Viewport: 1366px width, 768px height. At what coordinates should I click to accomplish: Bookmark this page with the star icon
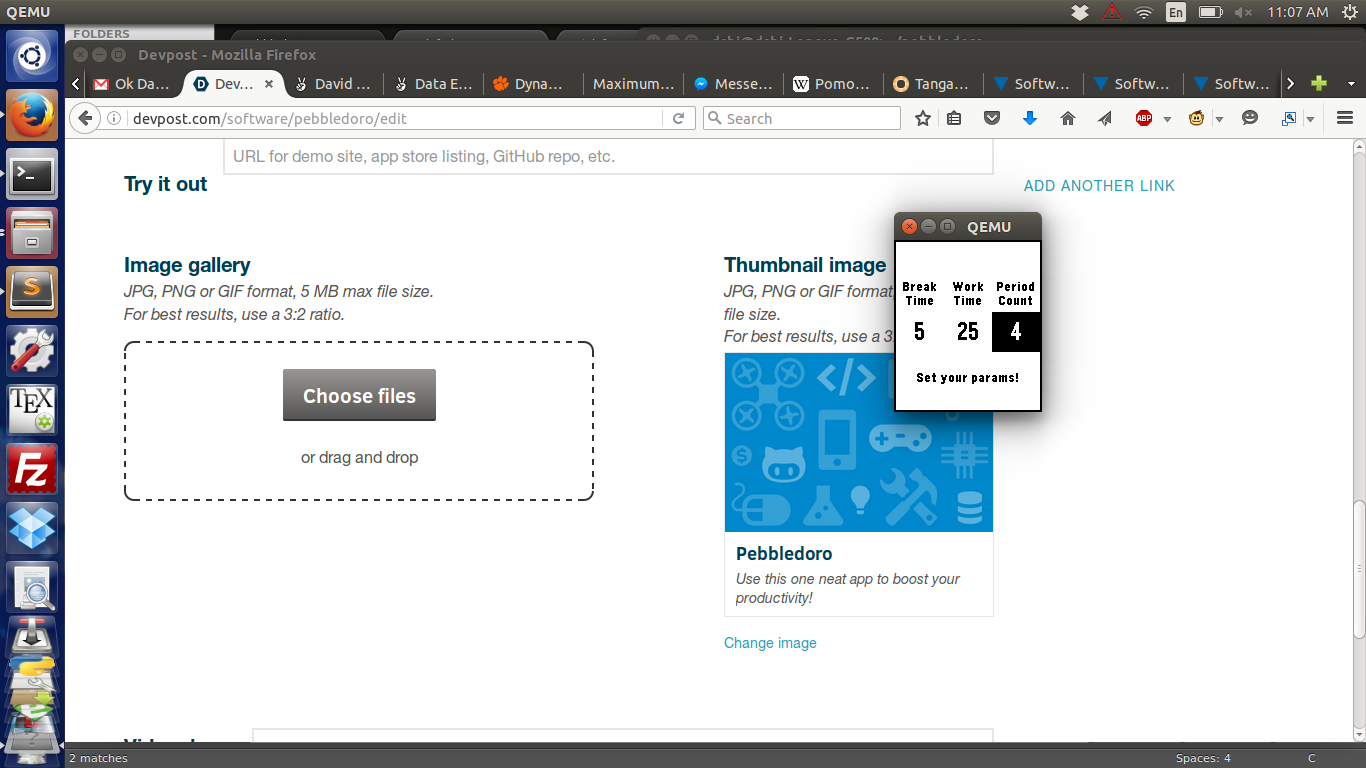(923, 118)
